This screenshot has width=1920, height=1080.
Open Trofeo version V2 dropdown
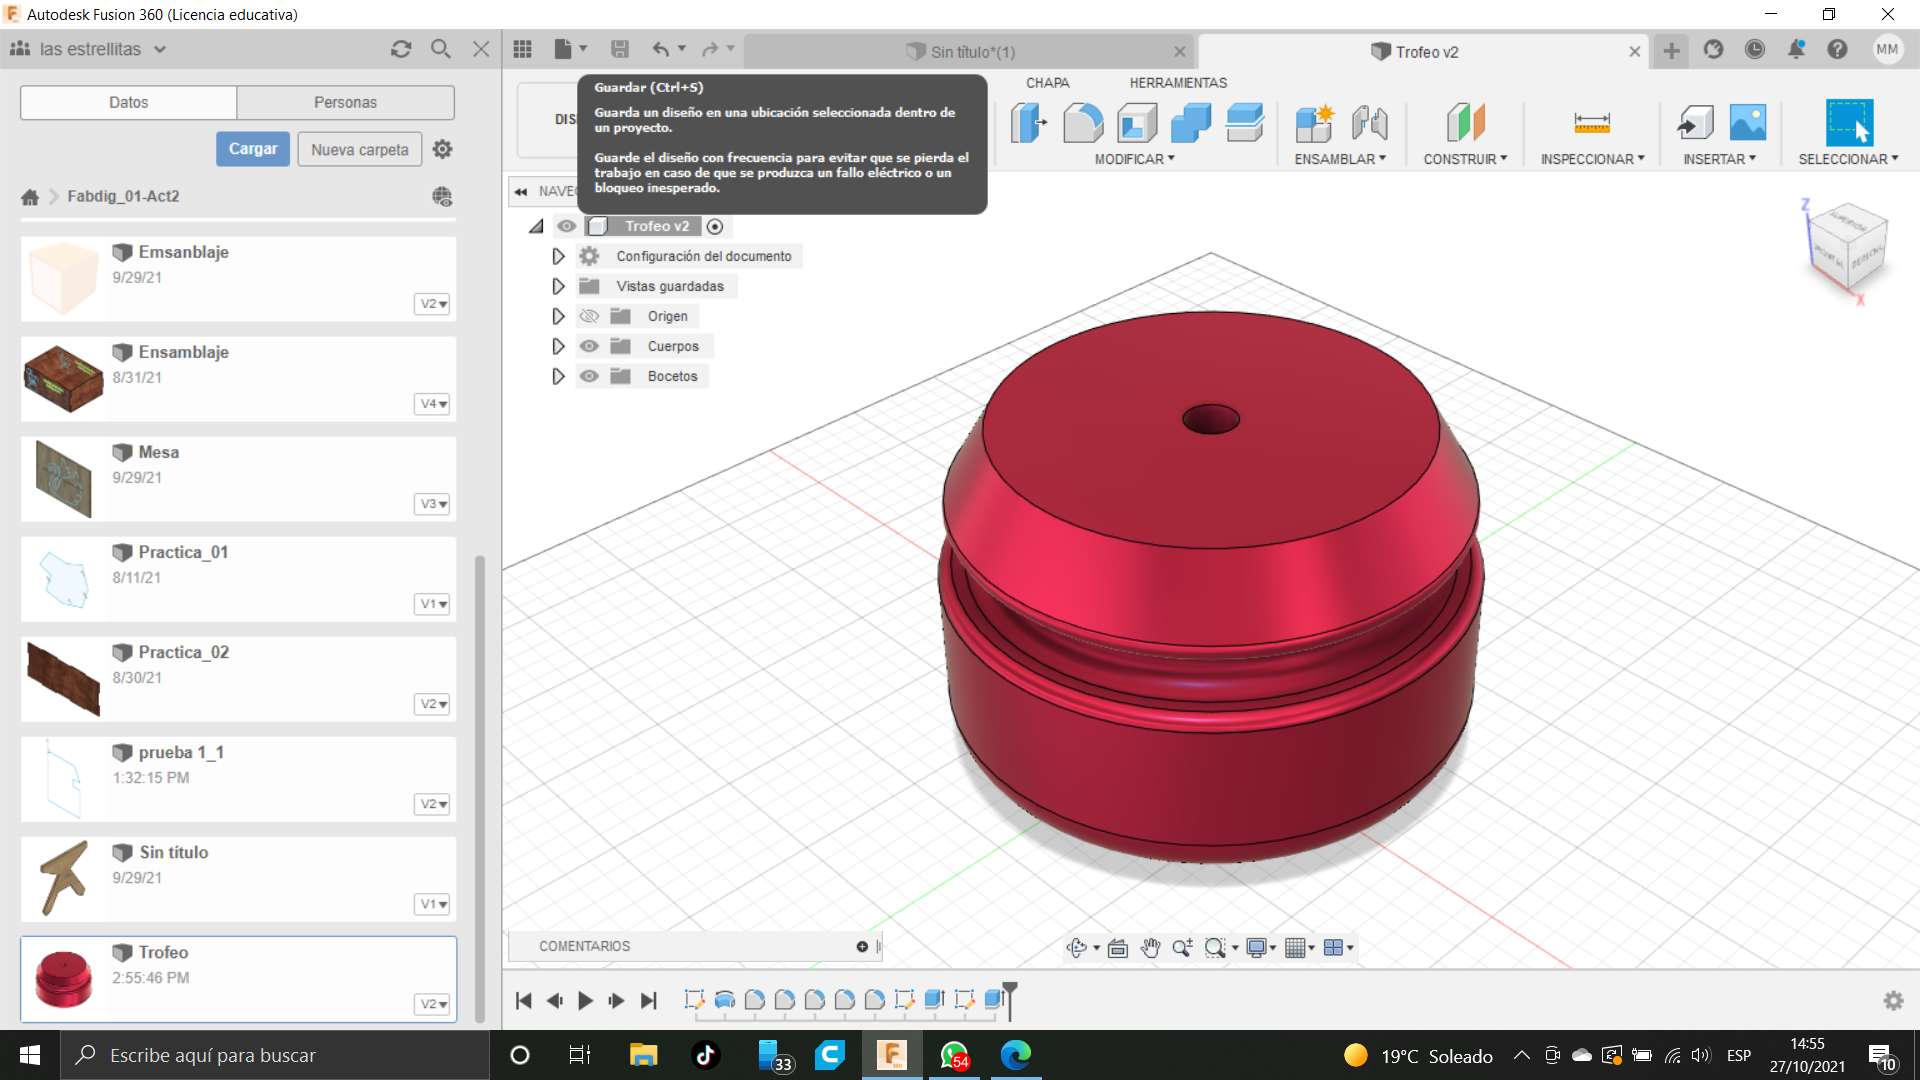[x=433, y=1004]
